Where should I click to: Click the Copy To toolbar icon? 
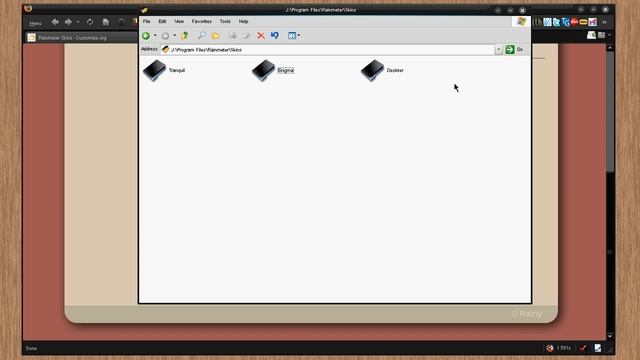coord(246,36)
